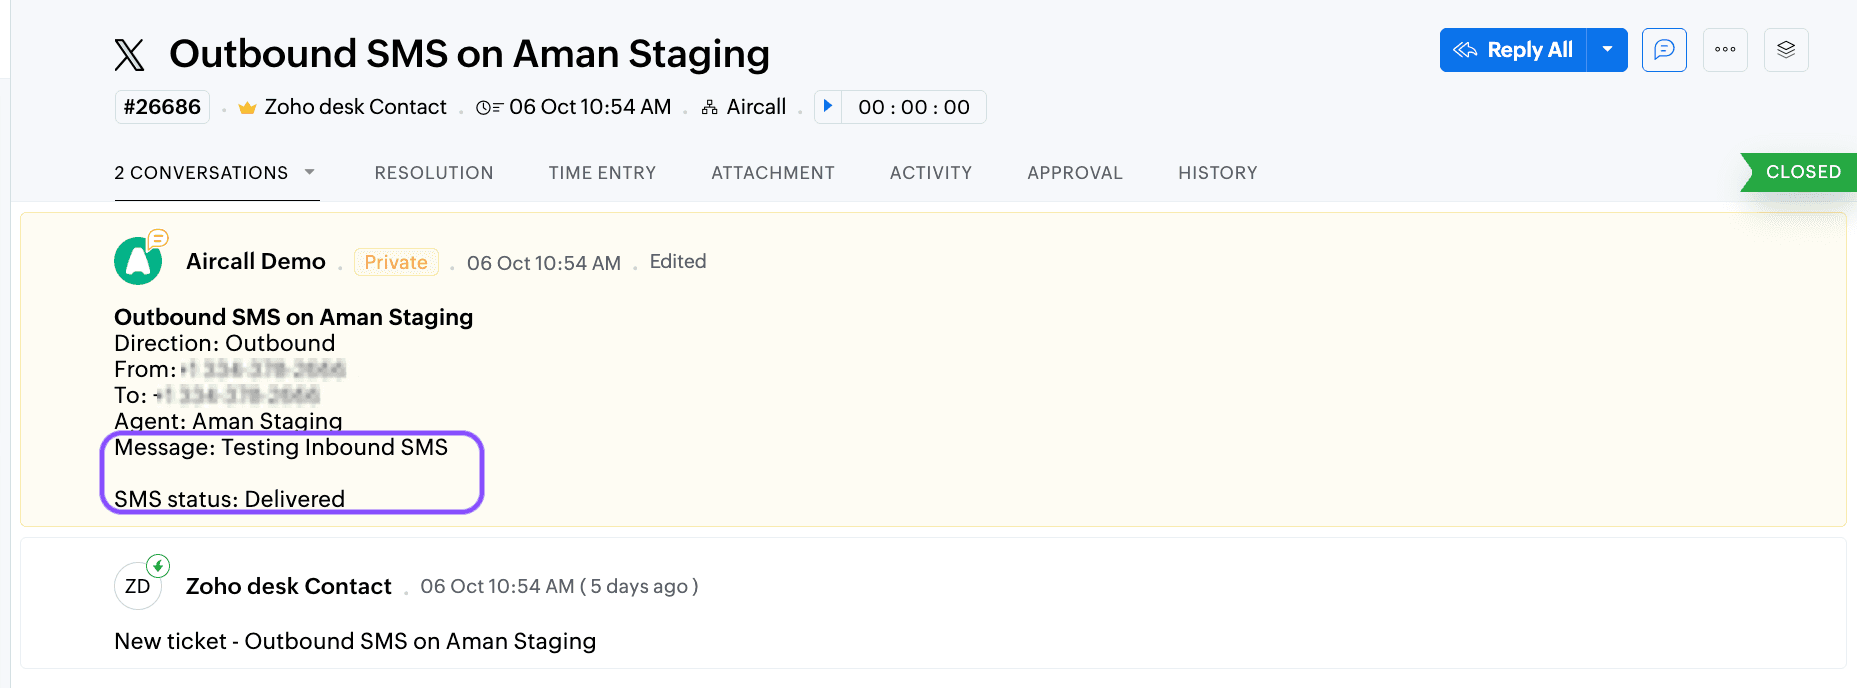
Task: Click the ZD contact avatar
Action: [138, 586]
